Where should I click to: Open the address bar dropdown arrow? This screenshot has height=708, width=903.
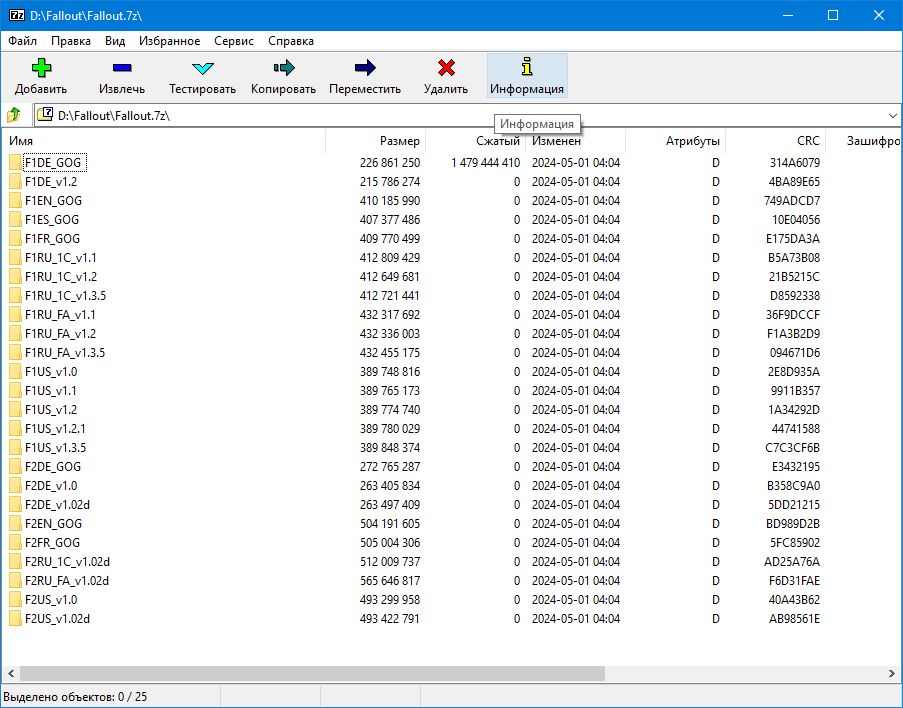point(892,116)
